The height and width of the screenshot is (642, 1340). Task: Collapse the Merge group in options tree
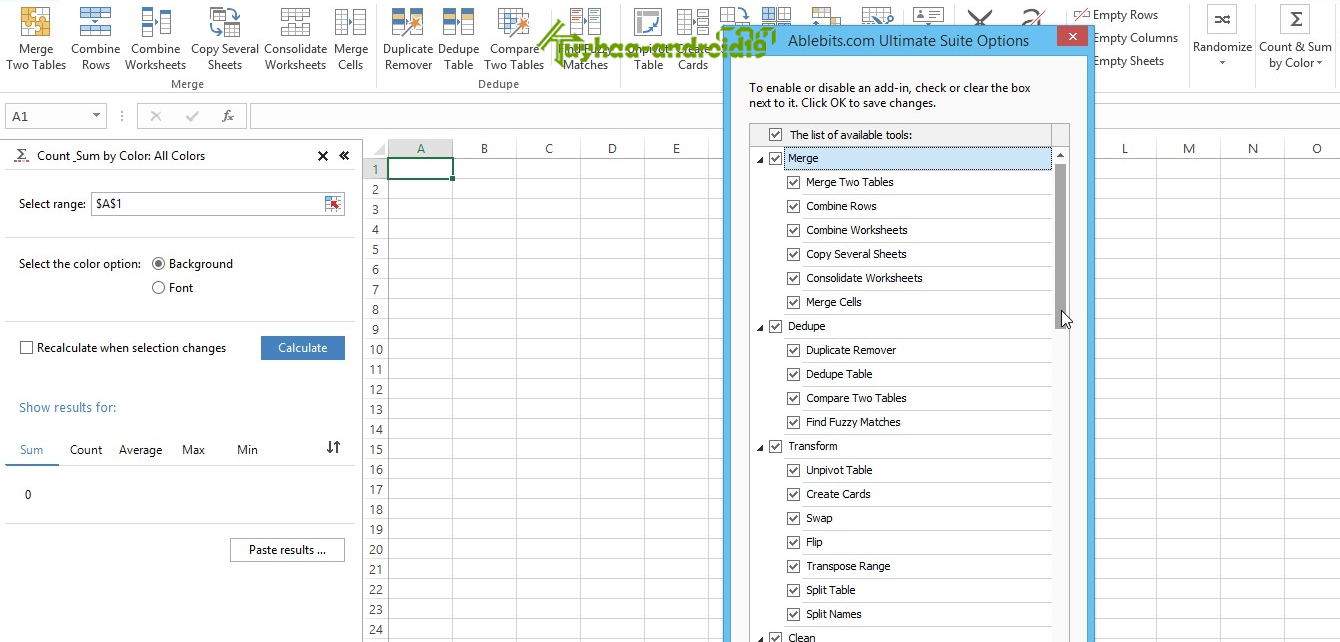[x=759, y=159]
